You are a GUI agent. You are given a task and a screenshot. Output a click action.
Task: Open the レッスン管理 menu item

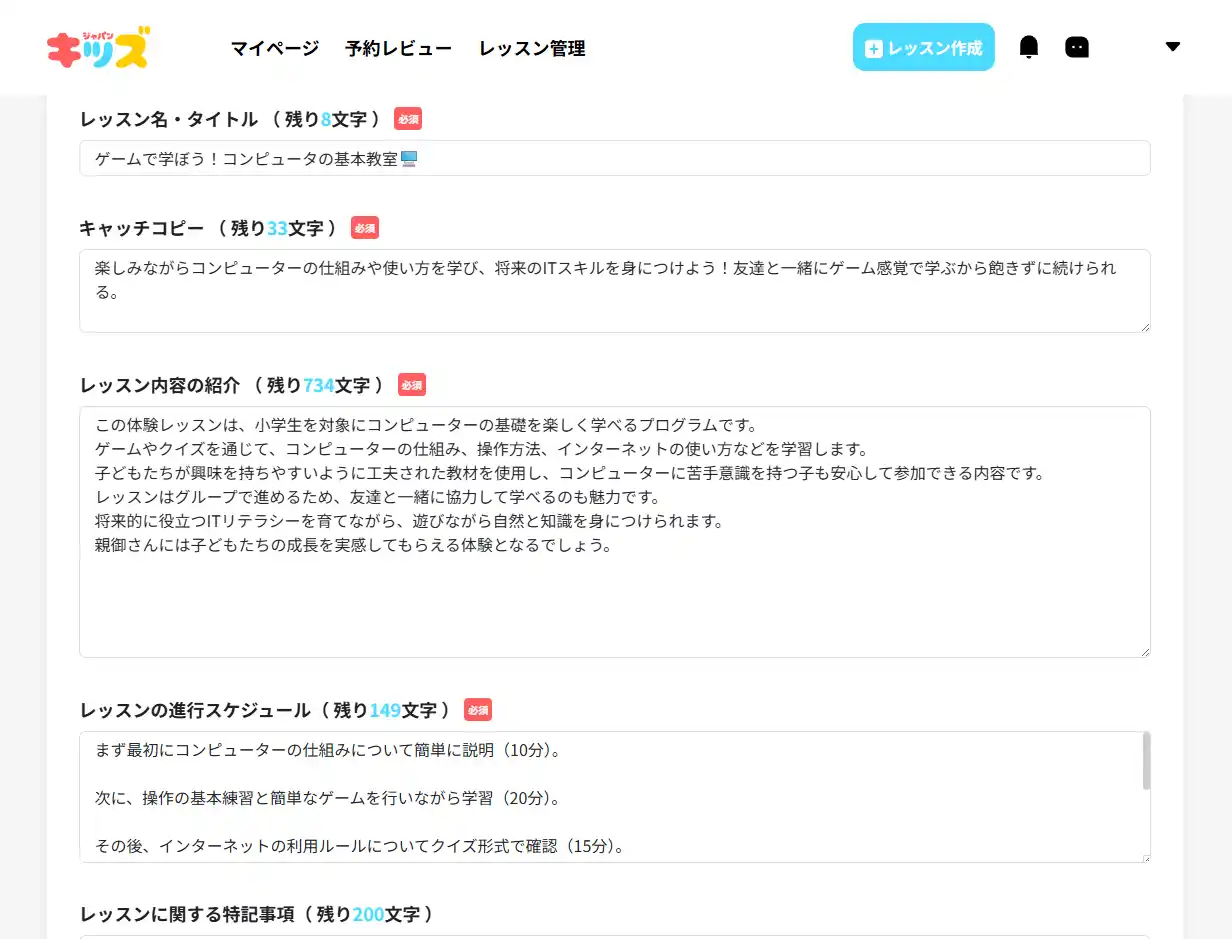532,48
